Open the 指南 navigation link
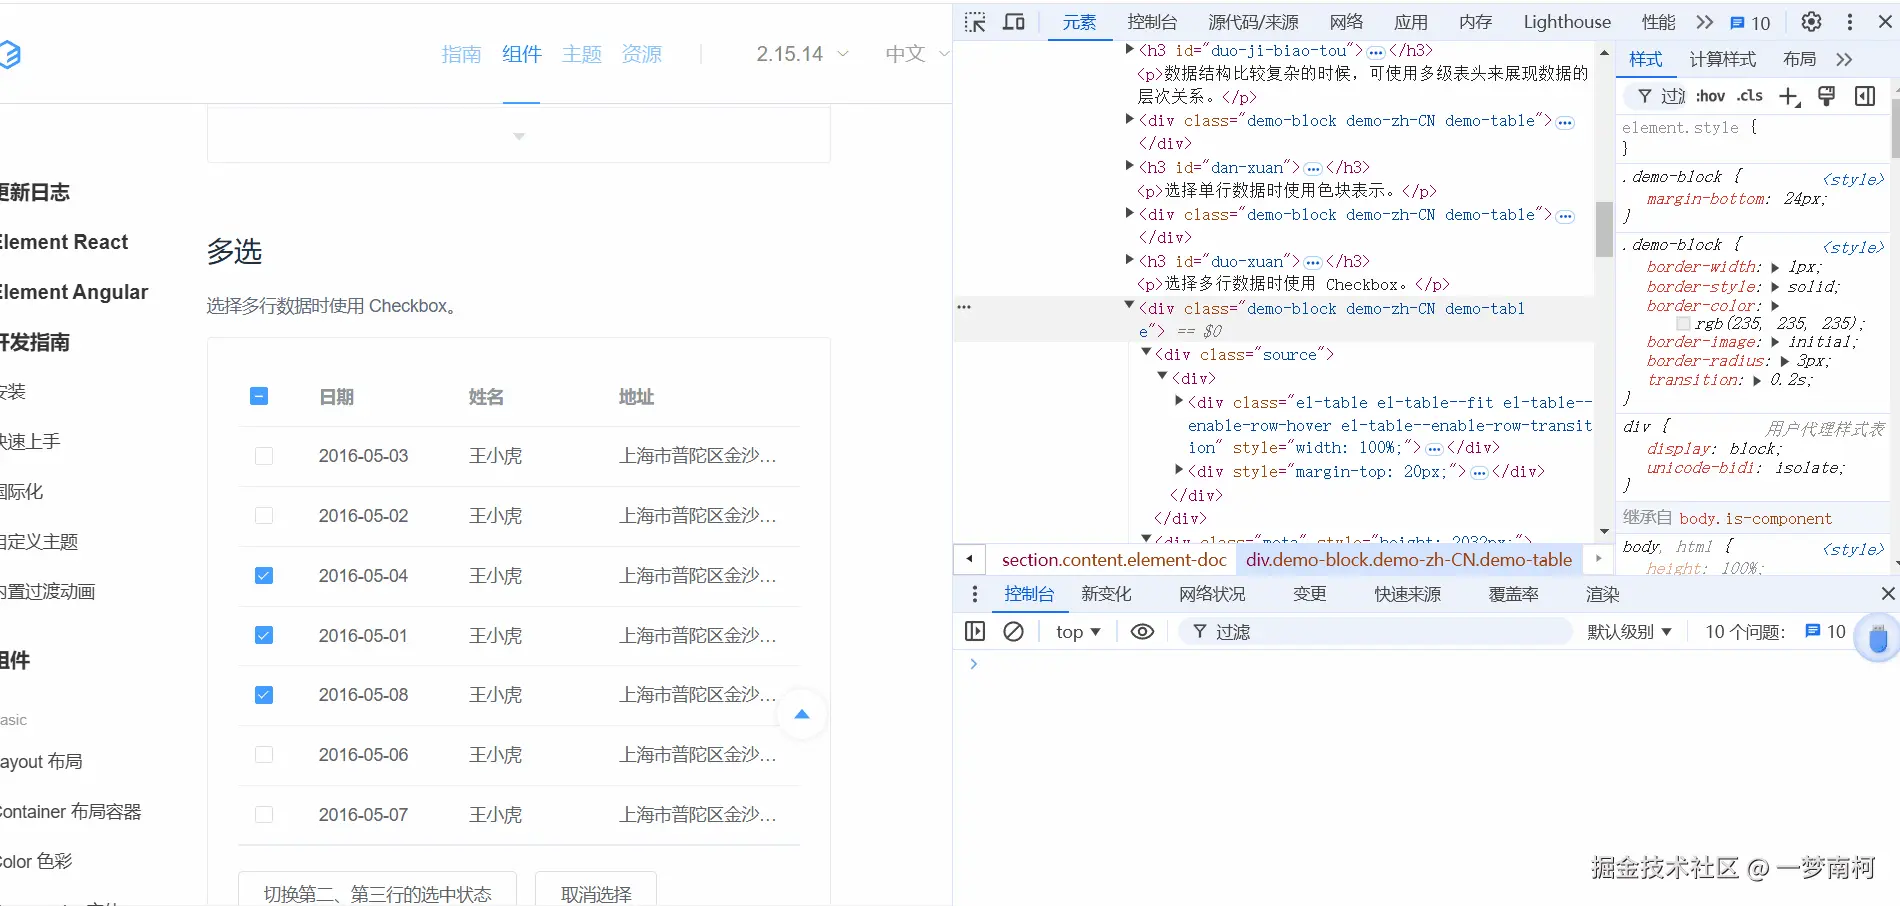Viewport: 1900px width, 906px height. (461, 54)
